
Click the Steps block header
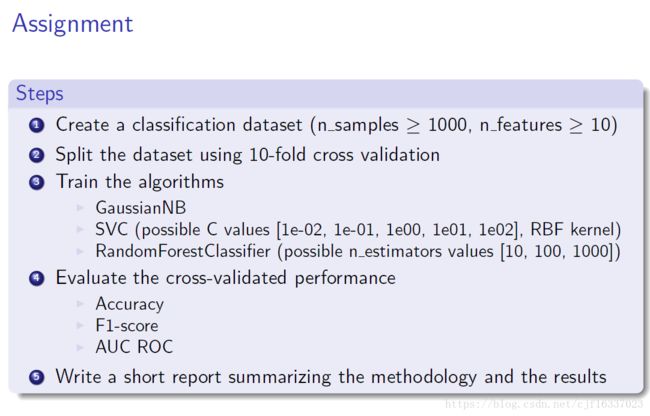click(325, 94)
